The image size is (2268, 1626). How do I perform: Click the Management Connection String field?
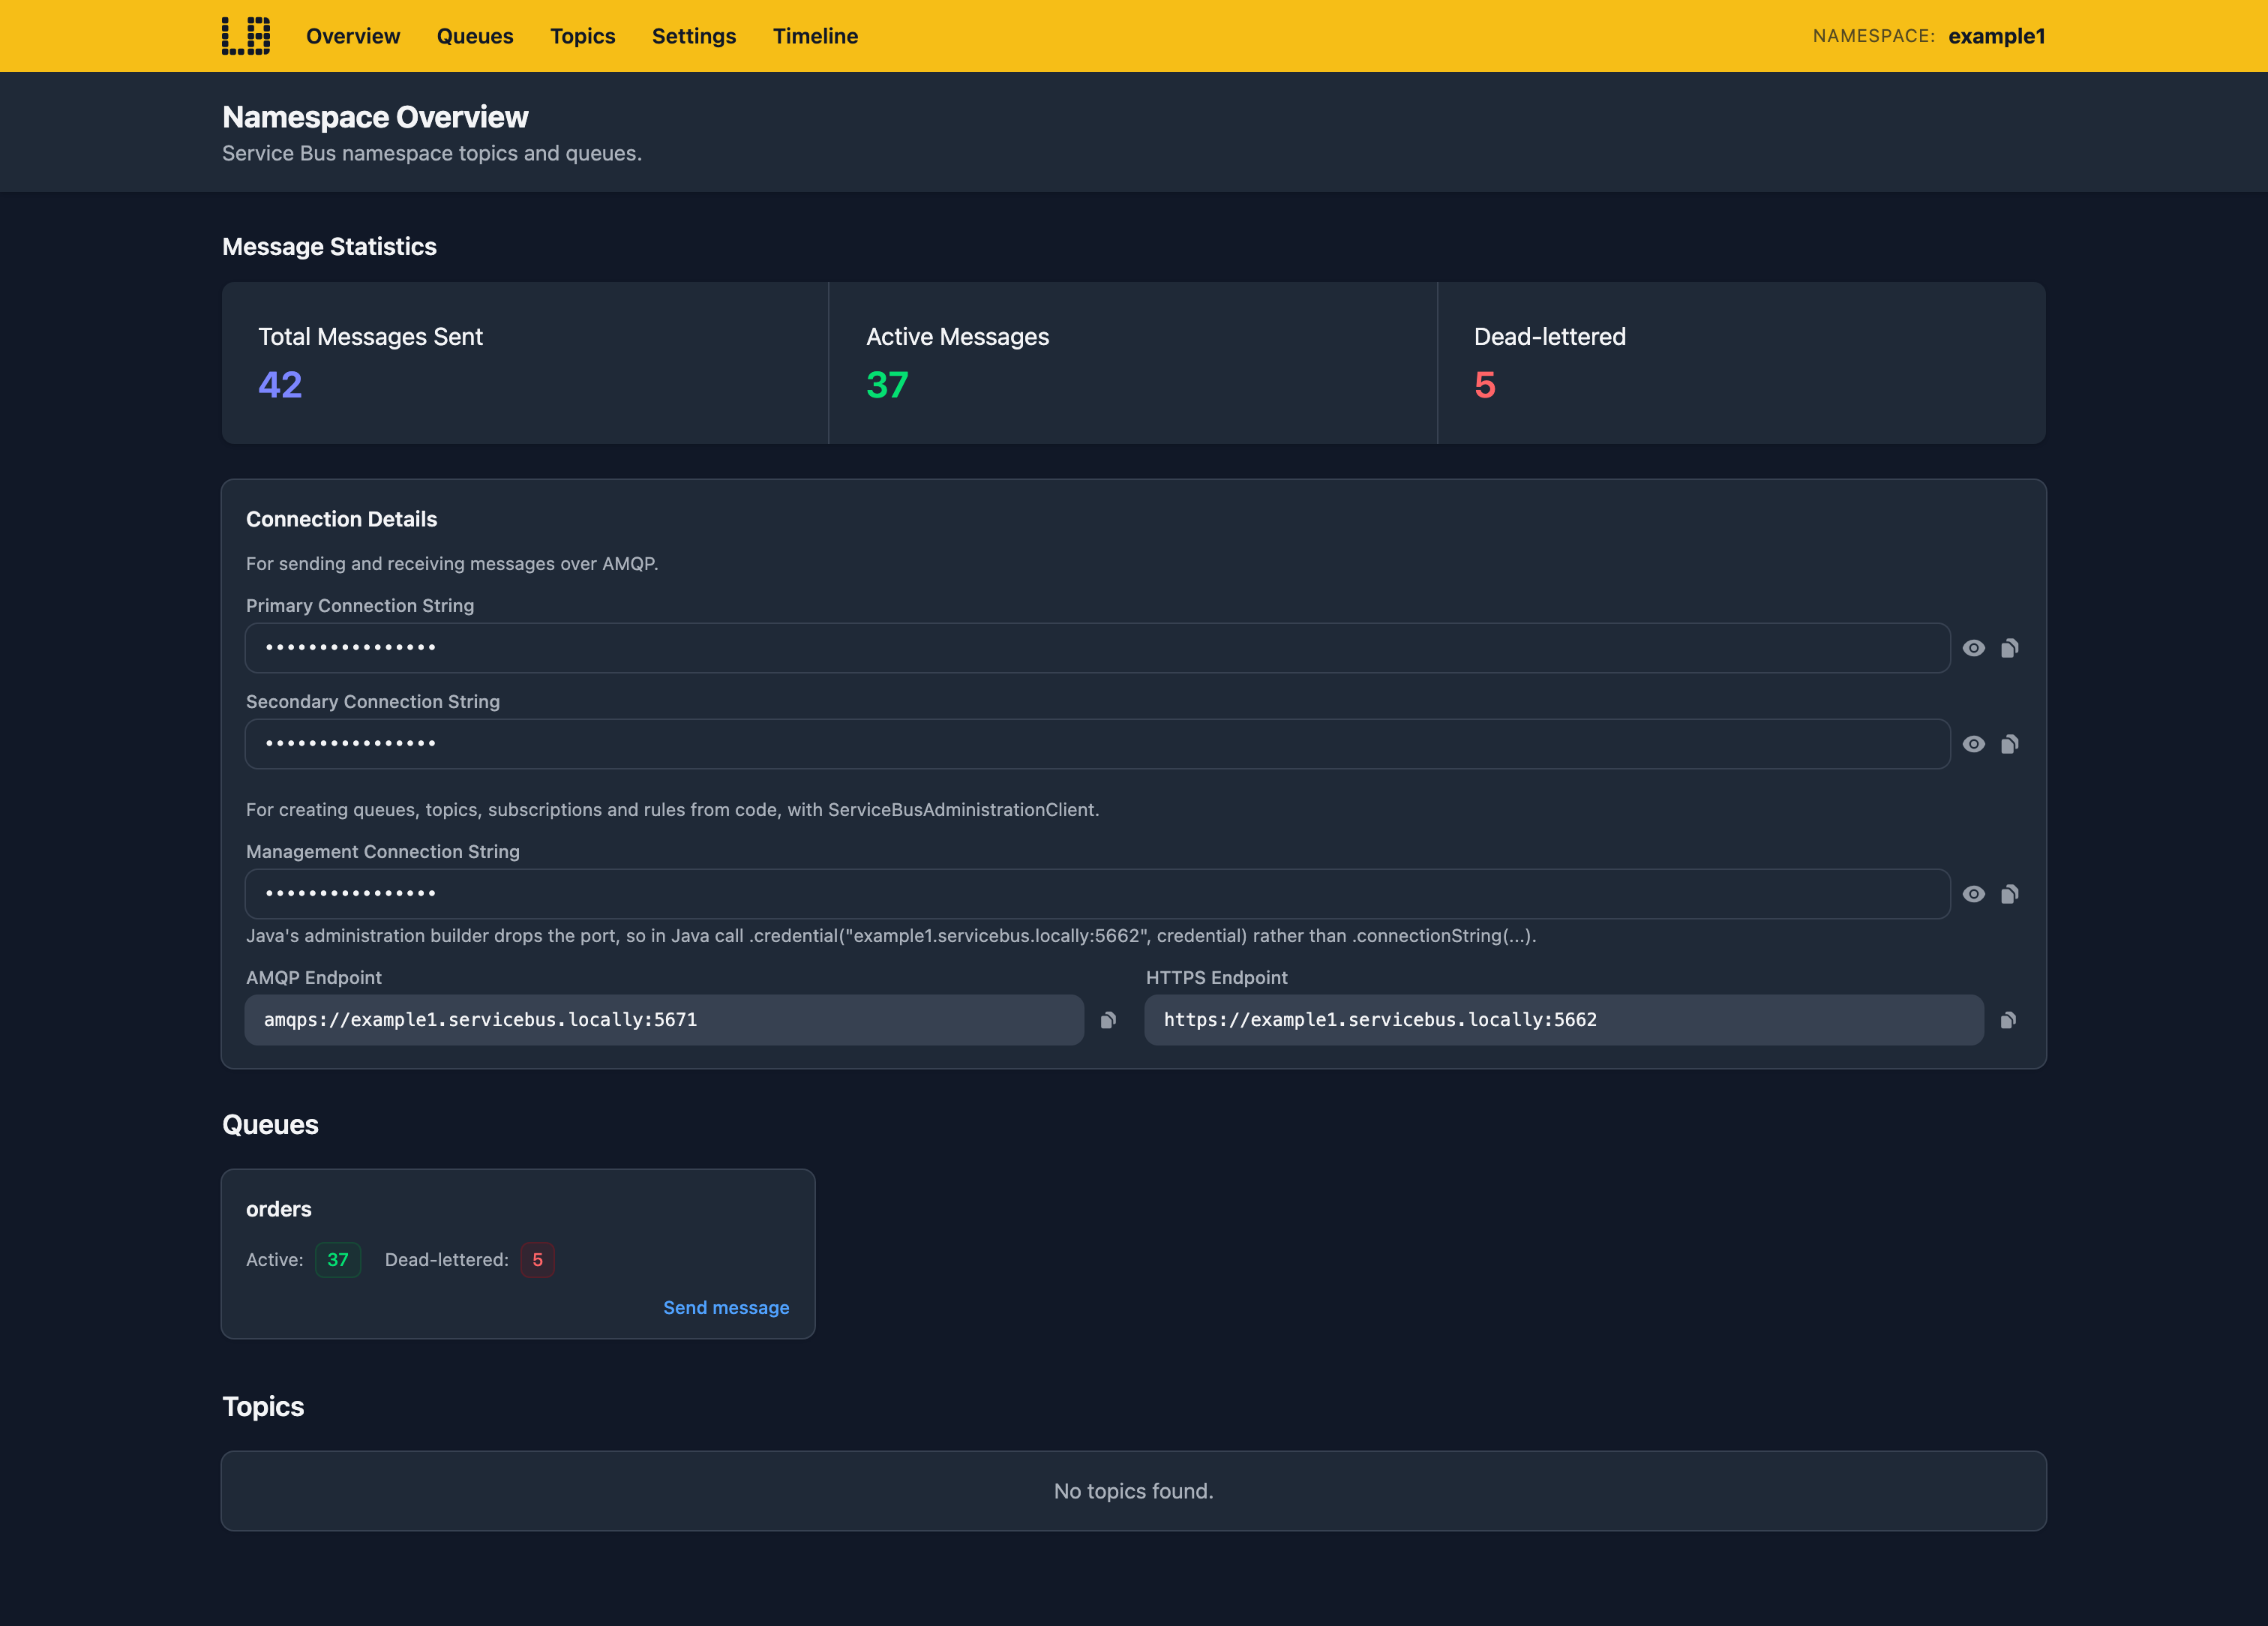pyautogui.click(x=1097, y=894)
